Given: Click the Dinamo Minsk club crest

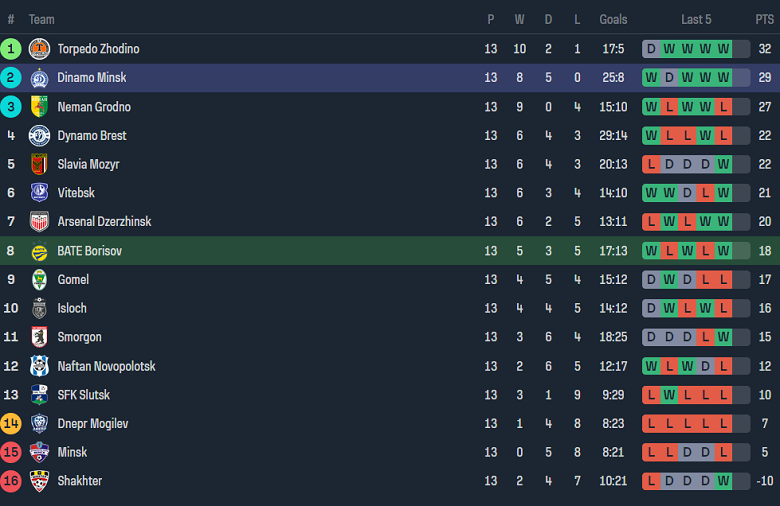Looking at the screenshot, I should [x=39, y=78].
